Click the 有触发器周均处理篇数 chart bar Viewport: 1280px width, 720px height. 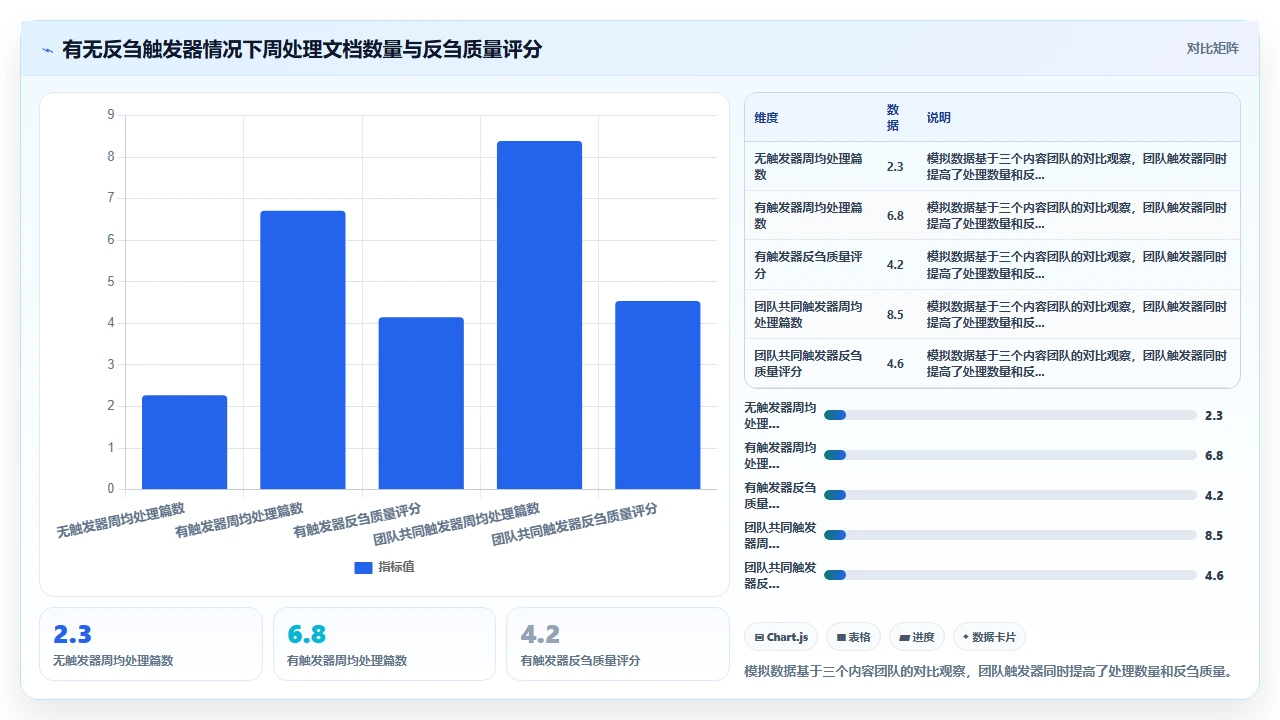pos(303,350)
